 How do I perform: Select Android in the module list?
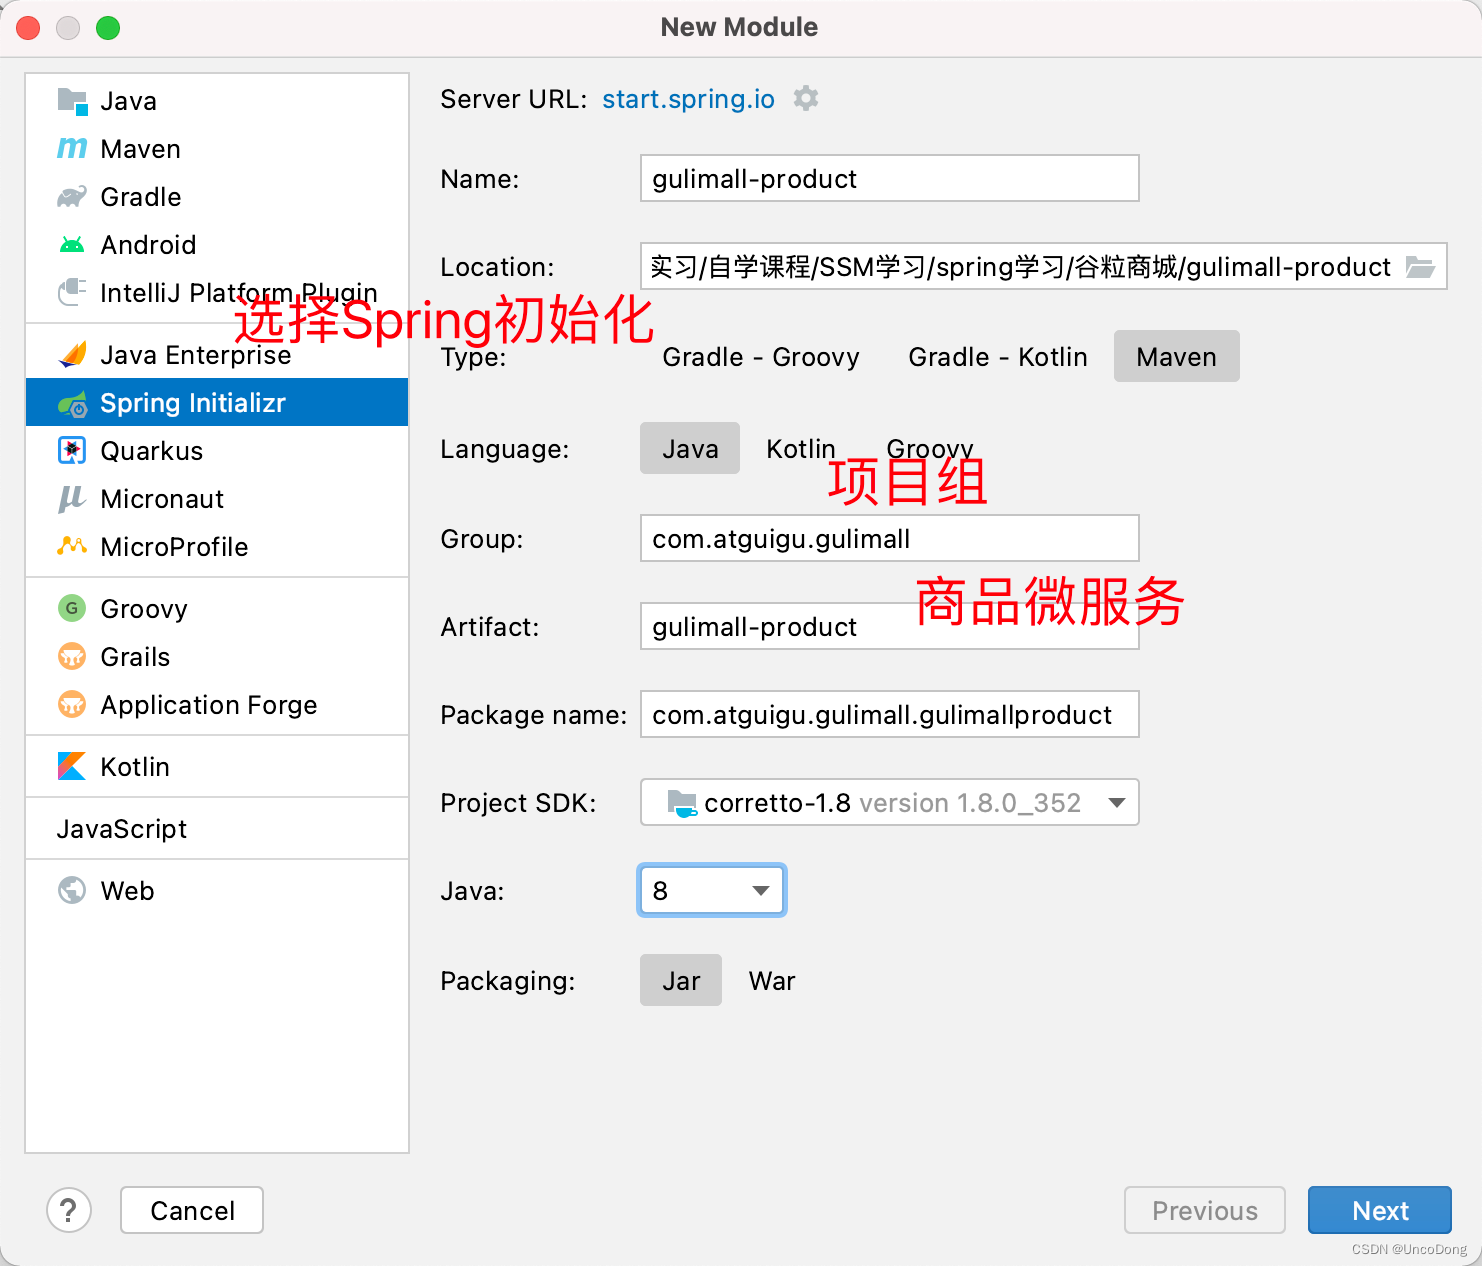click(217, 245)
